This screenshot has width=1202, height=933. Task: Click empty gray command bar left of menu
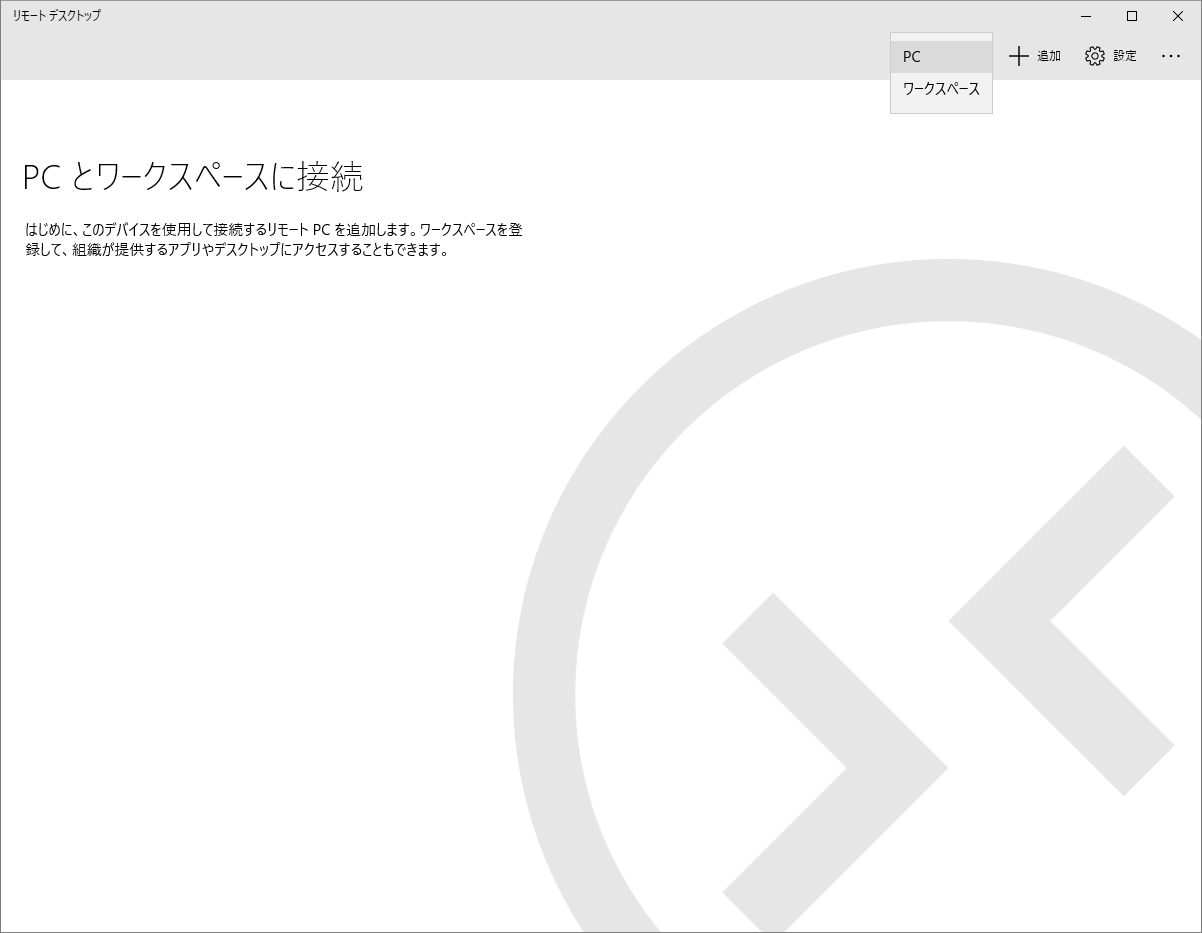pos(450,56)
